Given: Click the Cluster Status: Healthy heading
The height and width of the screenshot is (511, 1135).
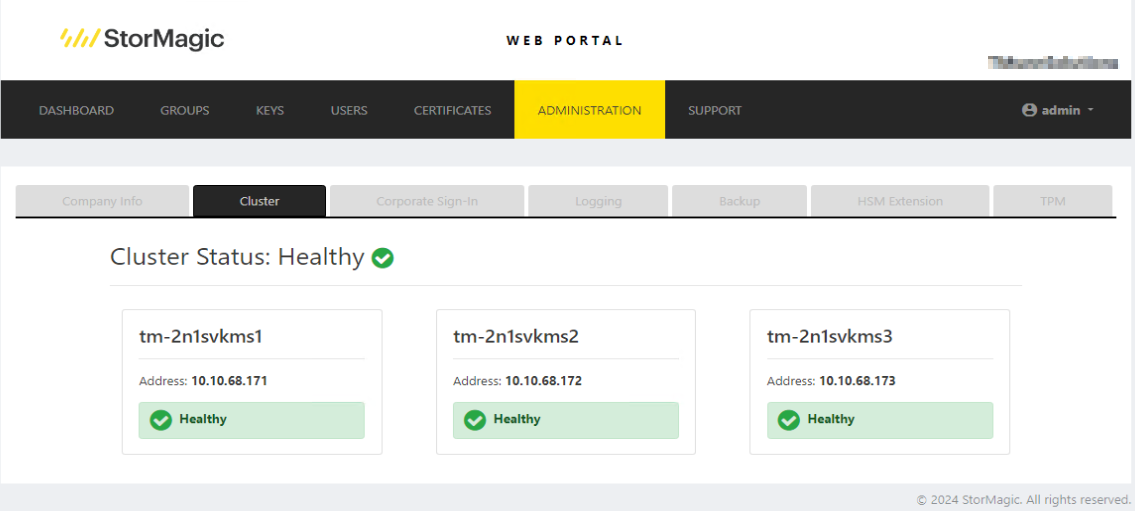Looking at the screenshot, I should point(237,257).
